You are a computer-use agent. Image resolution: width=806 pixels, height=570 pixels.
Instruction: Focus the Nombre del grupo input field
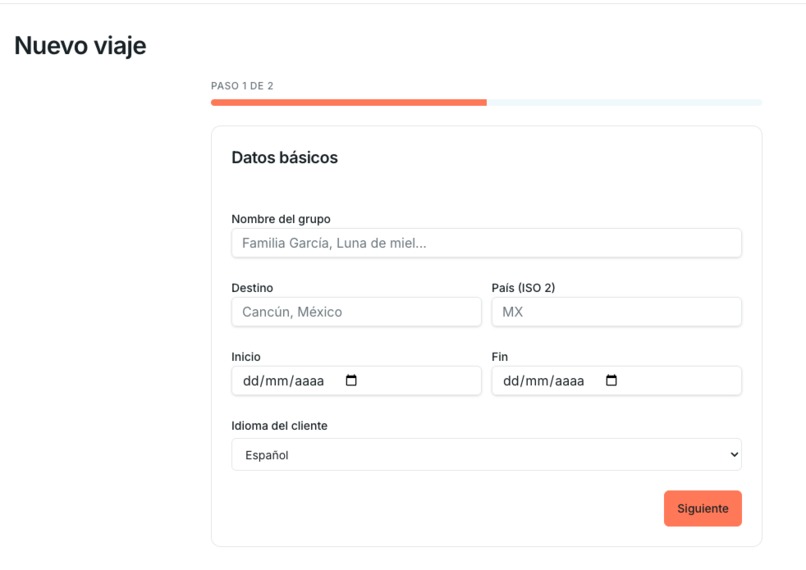click(x=486, y=243)
